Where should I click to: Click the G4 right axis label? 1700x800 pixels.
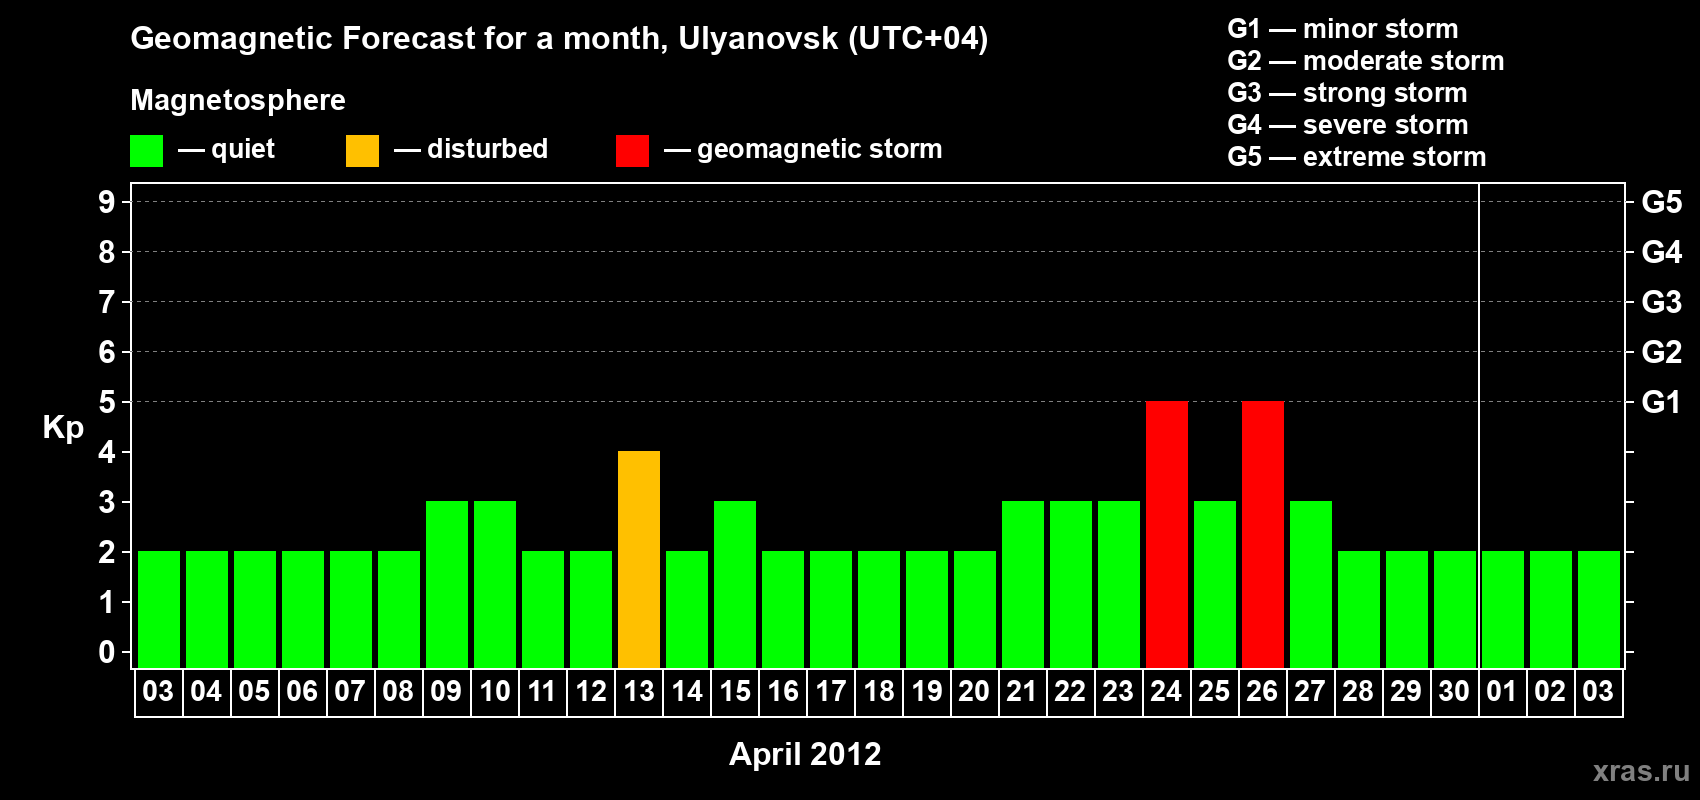[1662, 252]
